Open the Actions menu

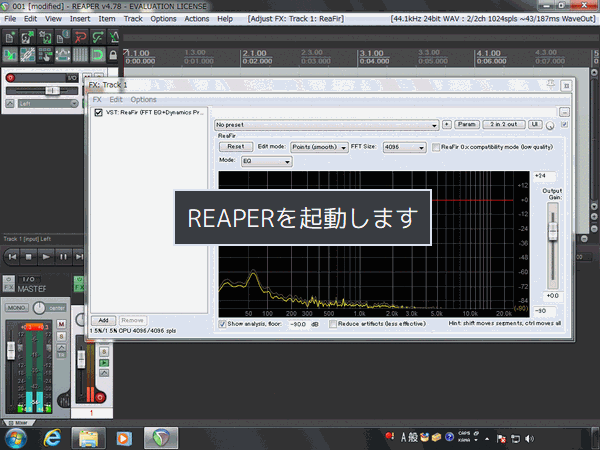[x=197, y=19]
